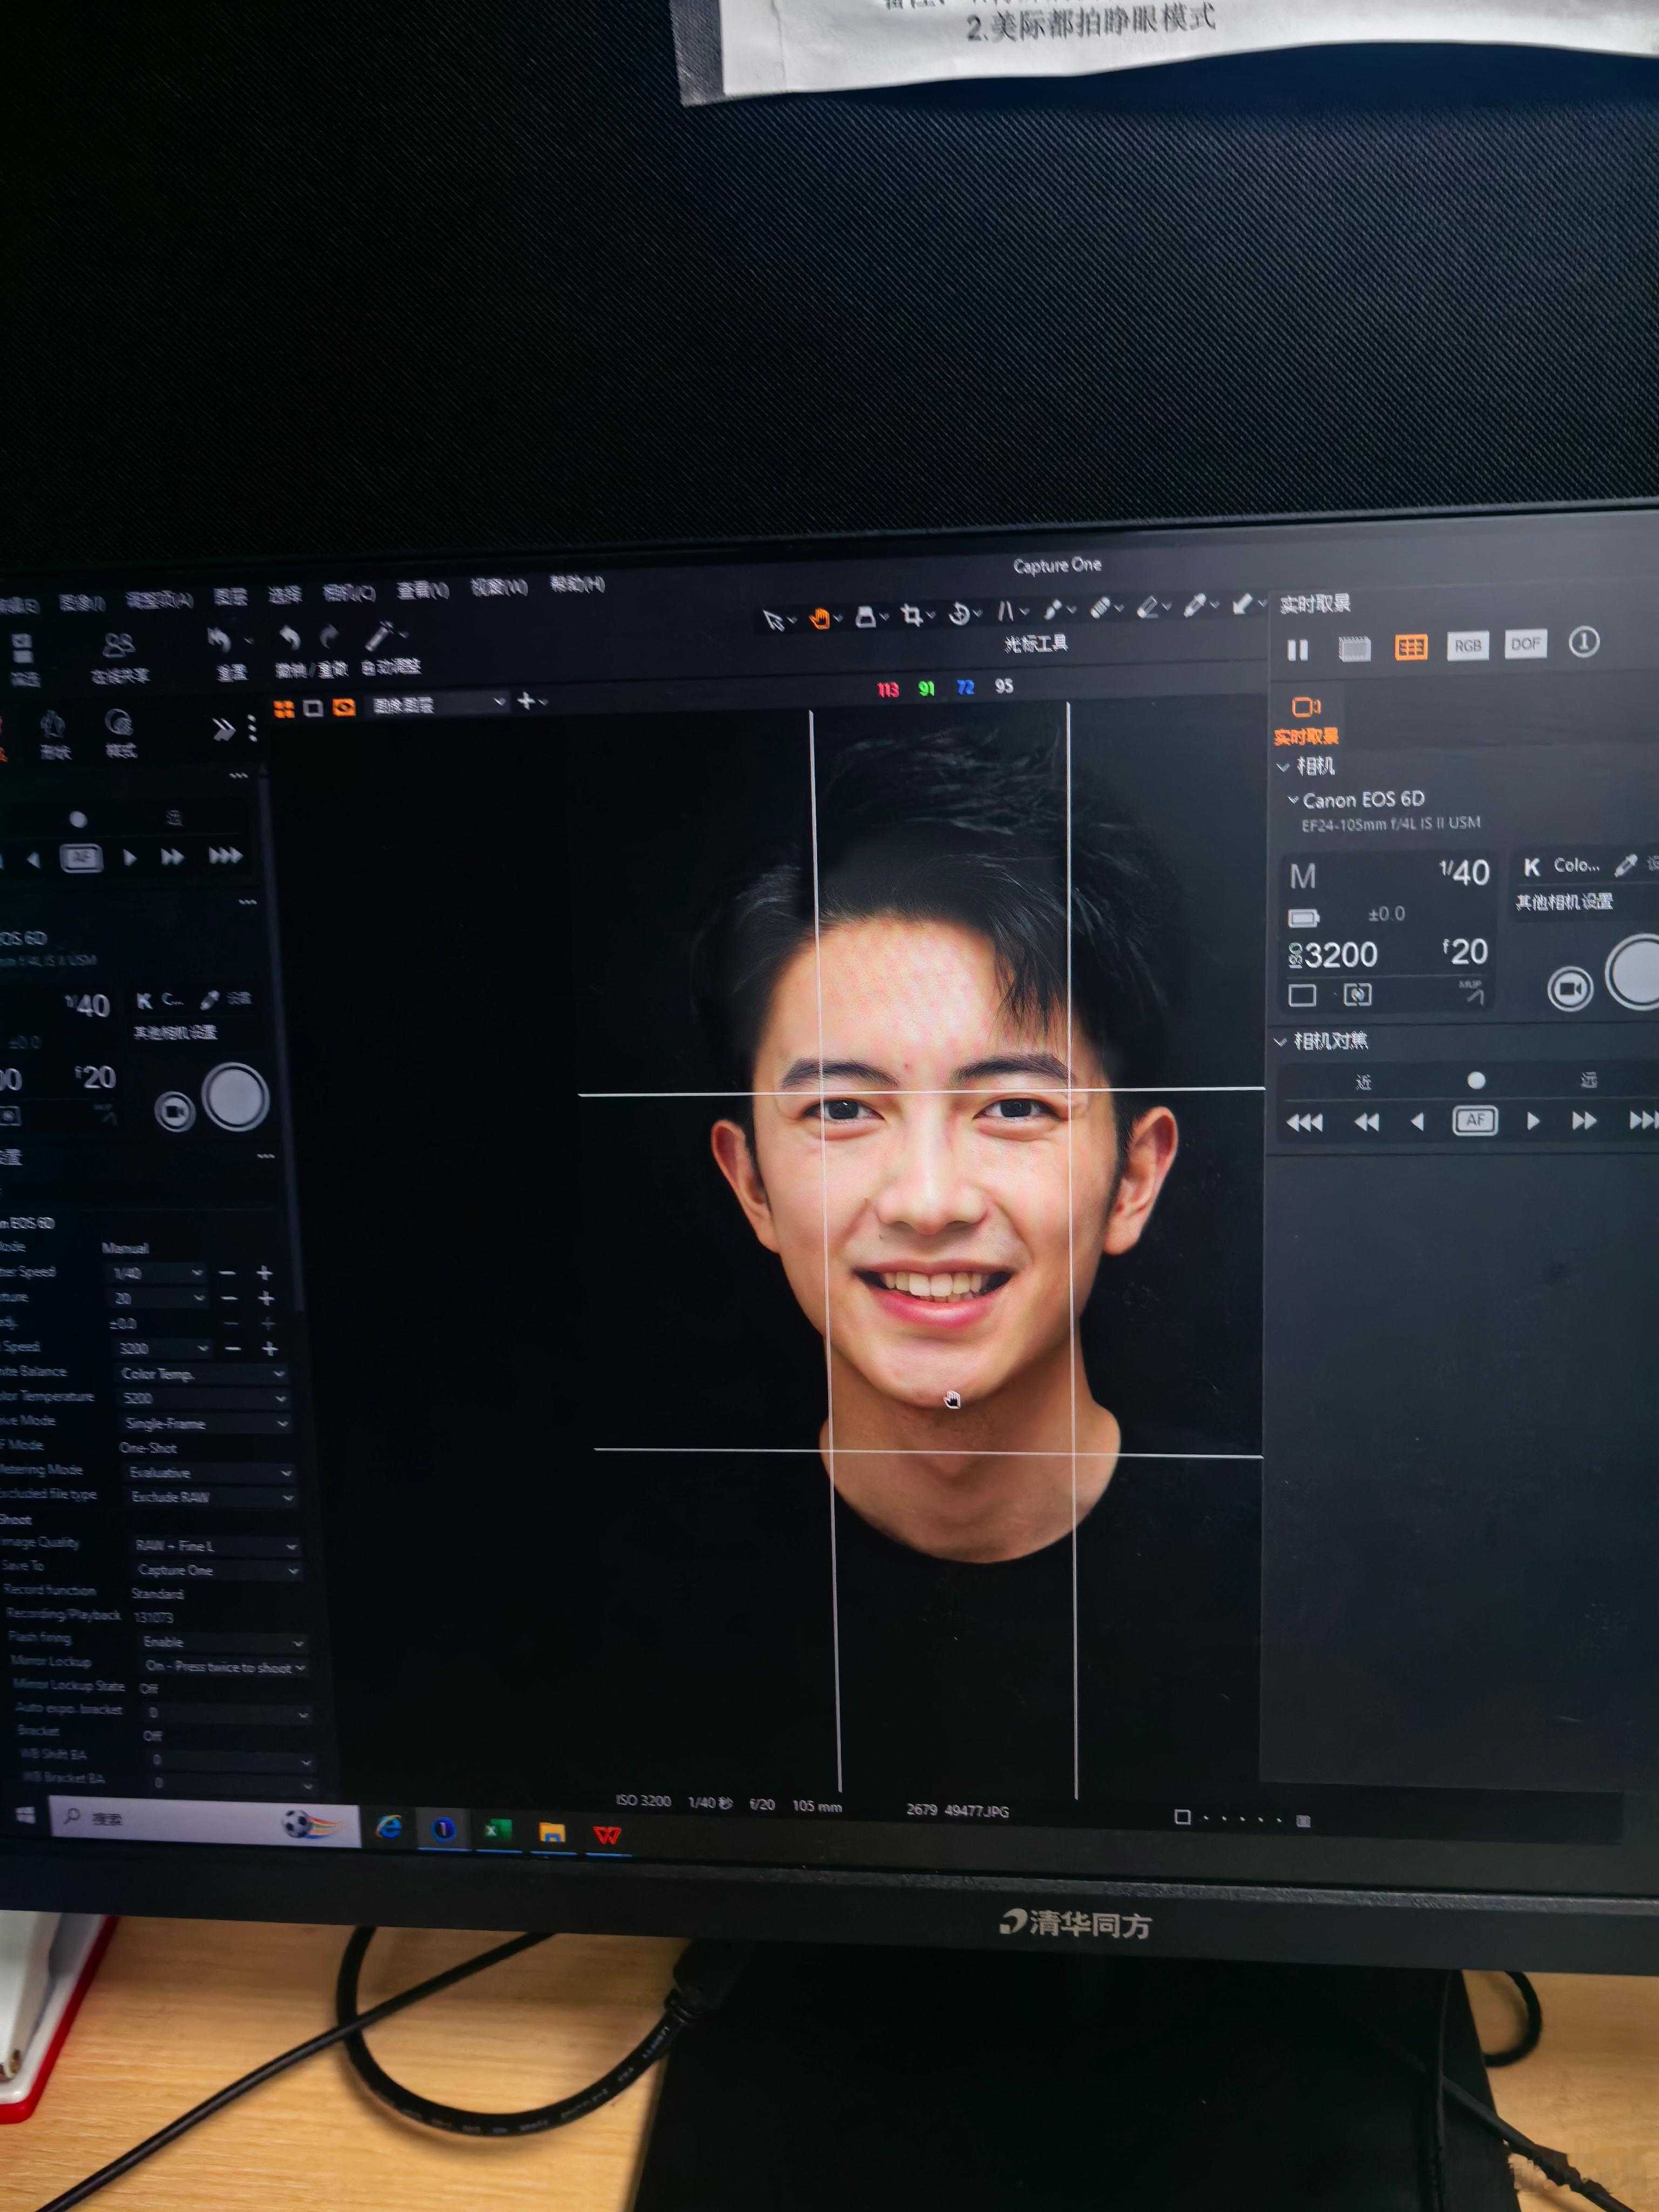The height and width of the screenshot is (2212, 1659).
Task: Select the 实时取景 tool tab
Action: 1306,721
